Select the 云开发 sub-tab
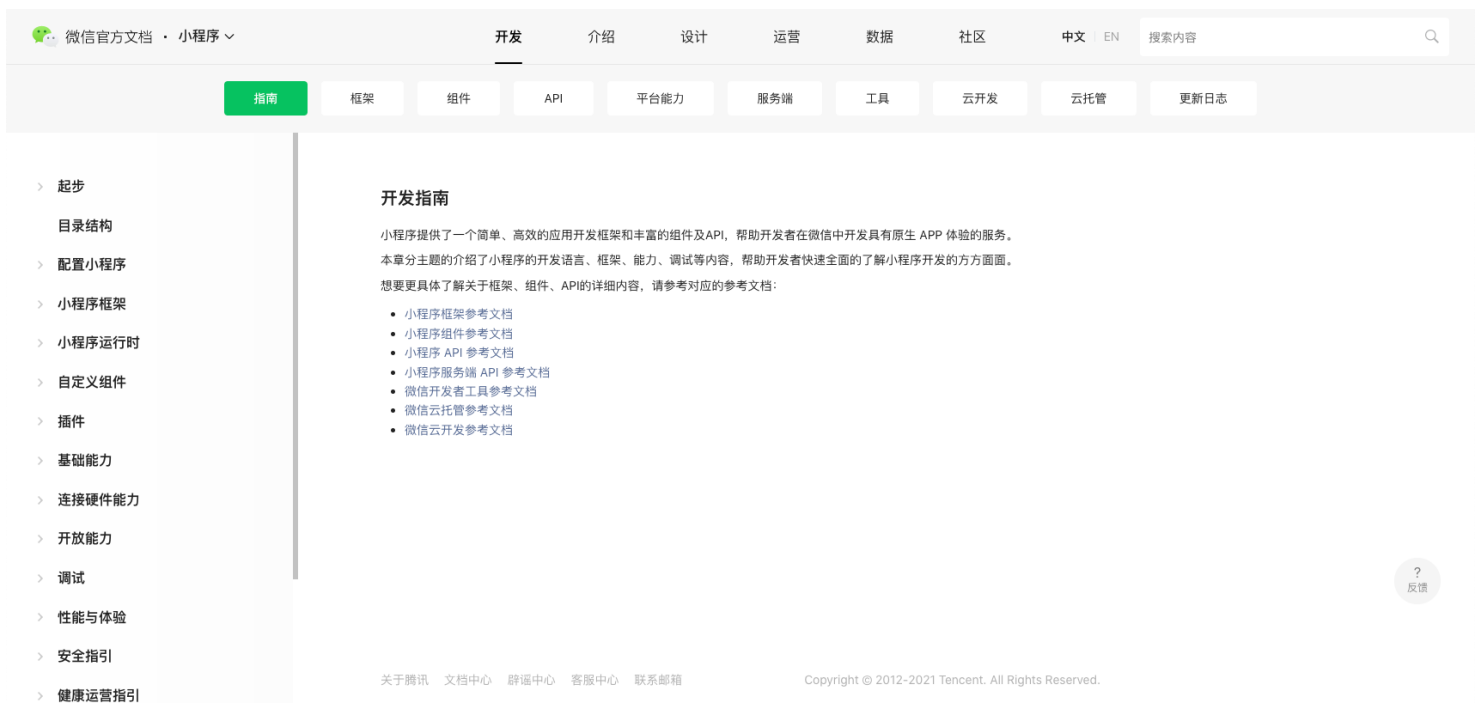This screenshot has width=1481, height=717. (x=980, y=98)
